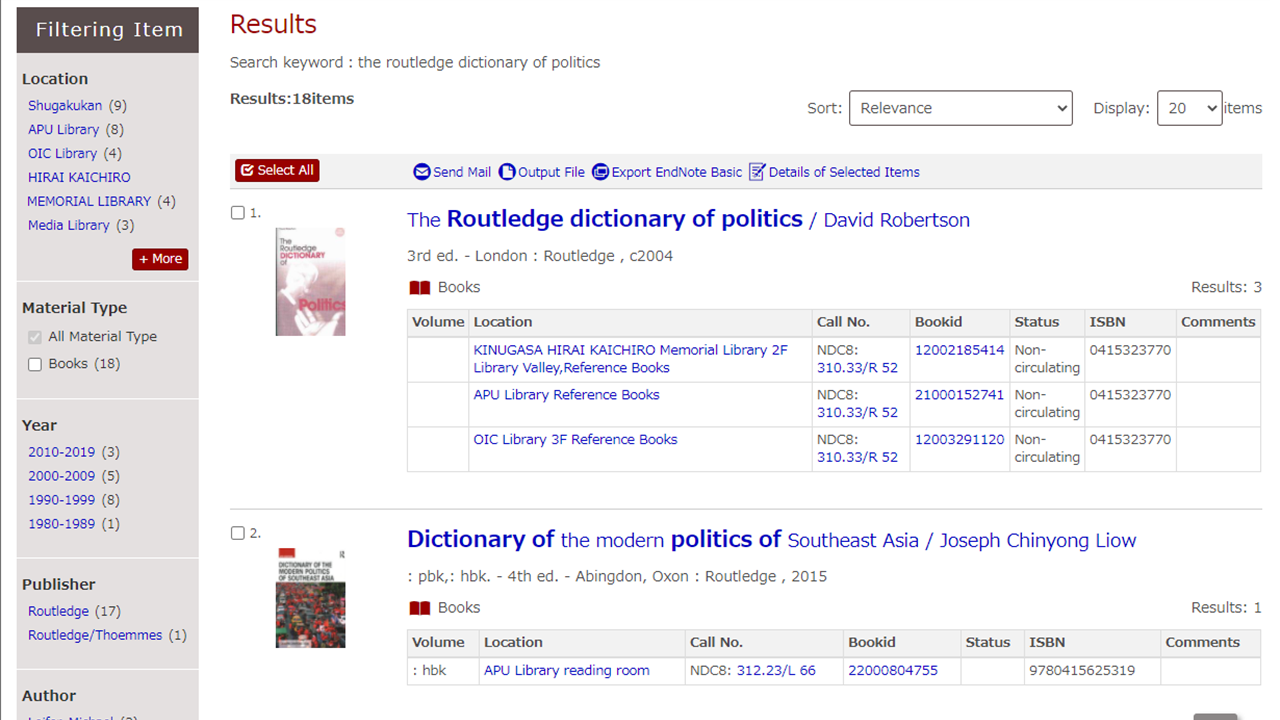This screenshot has height=720, width=1280.
Task: Click the Details of Selected Items icon
Action: click(x=757, y=172)
